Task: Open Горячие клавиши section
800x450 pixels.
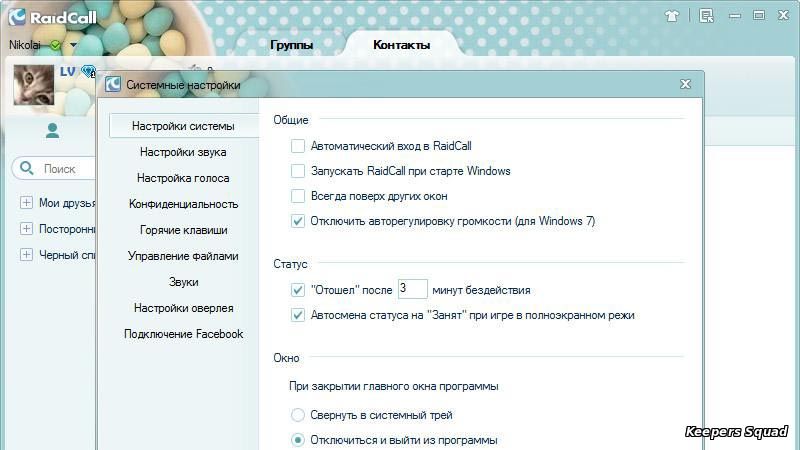Action: click(183, 230)
